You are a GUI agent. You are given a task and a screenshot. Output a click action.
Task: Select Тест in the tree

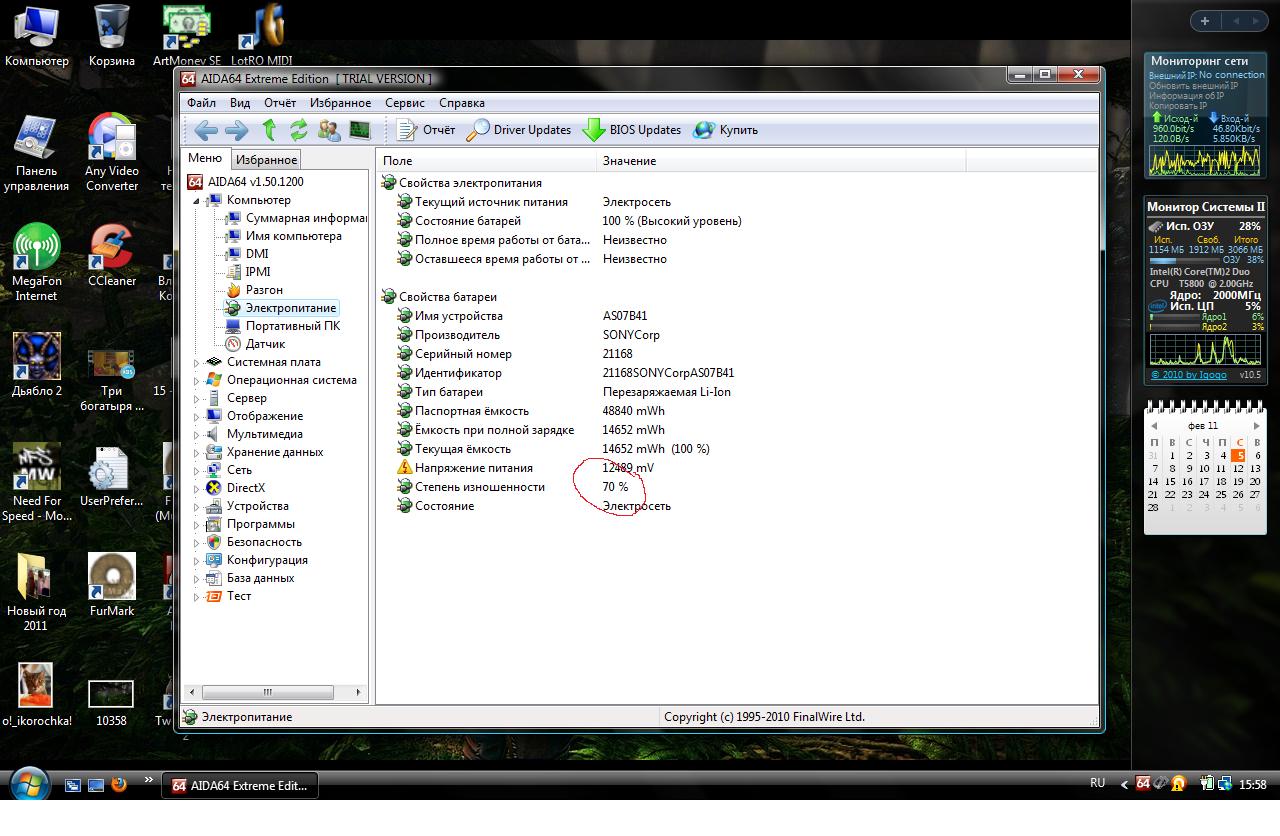pyautogui.click(x=239, y=596)
